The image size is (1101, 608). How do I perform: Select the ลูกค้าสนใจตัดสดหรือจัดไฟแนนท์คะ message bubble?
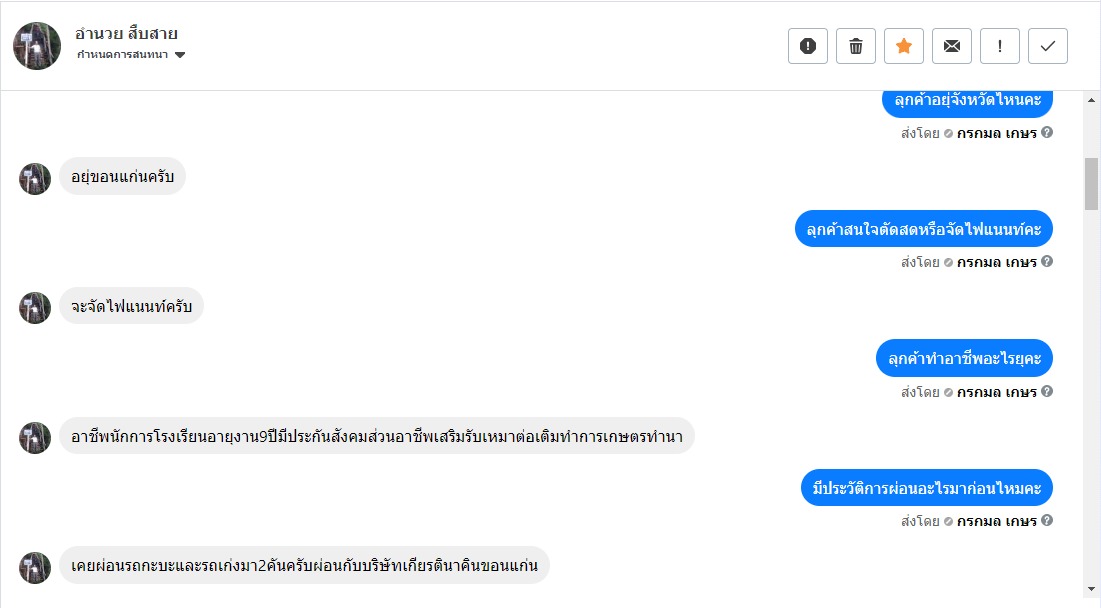point(924,229)
